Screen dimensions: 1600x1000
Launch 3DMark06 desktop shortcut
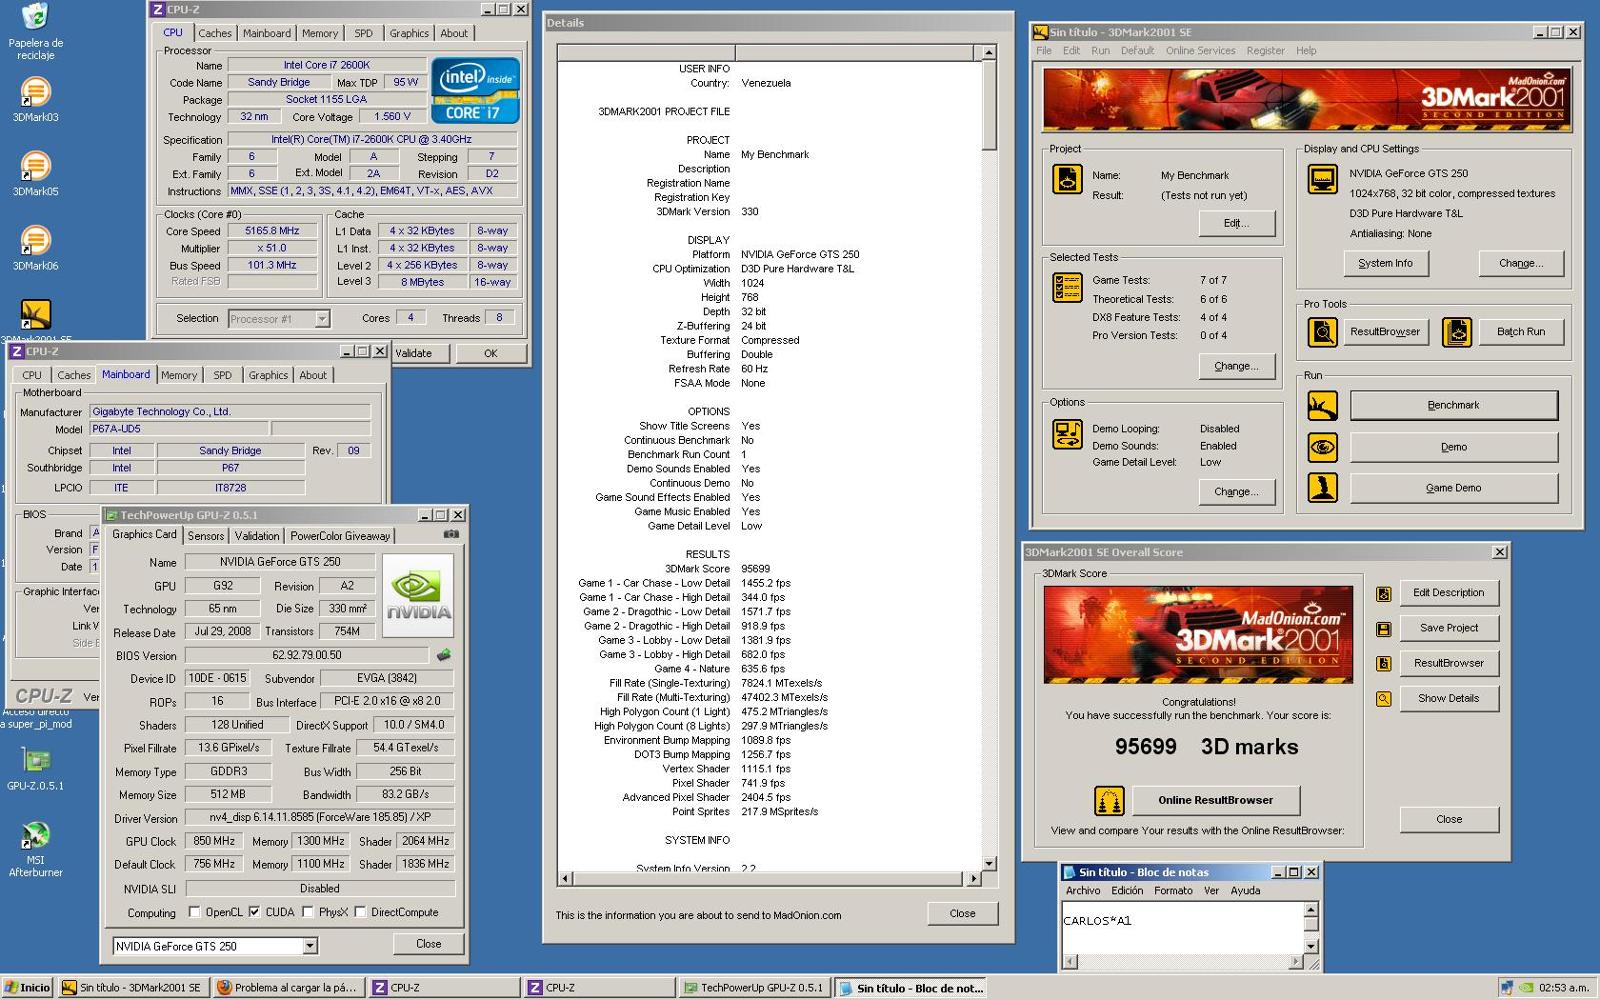tap(35, 248)
